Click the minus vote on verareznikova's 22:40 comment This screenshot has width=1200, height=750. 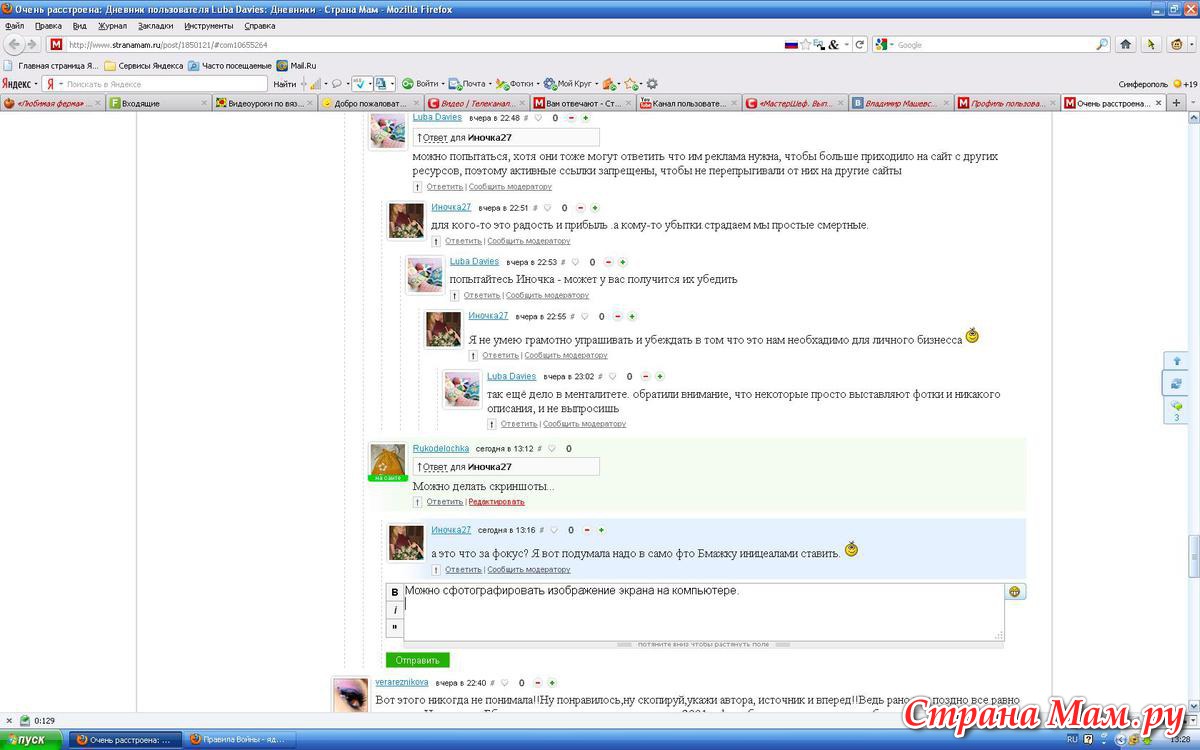pyautogui.click(x=537, y=683)
